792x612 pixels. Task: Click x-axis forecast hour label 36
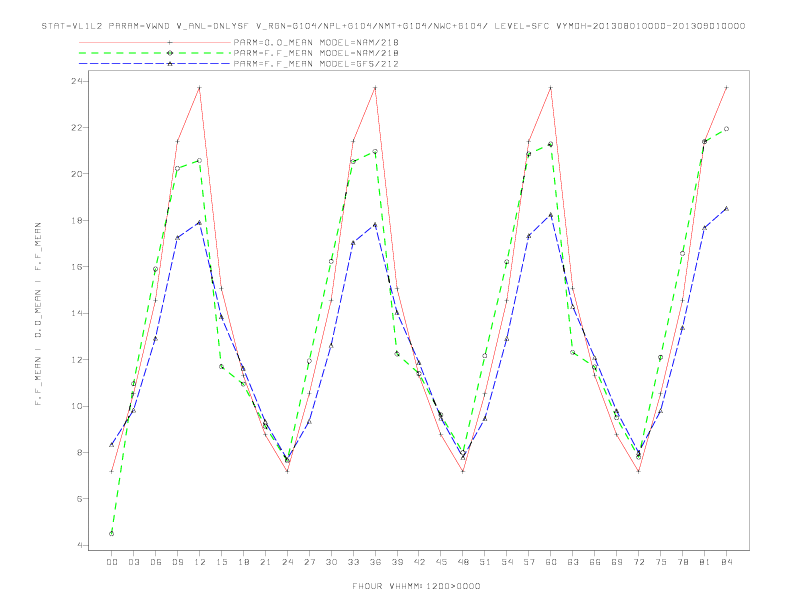(x=375, y=562)
